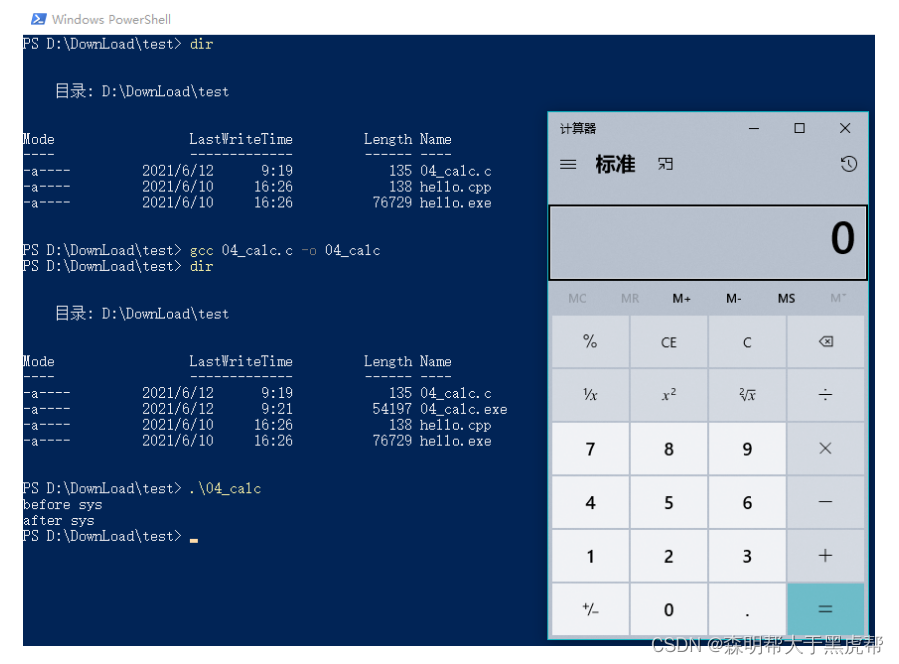
Task: Click digit 9 on calculator
Action: (747, 448)
